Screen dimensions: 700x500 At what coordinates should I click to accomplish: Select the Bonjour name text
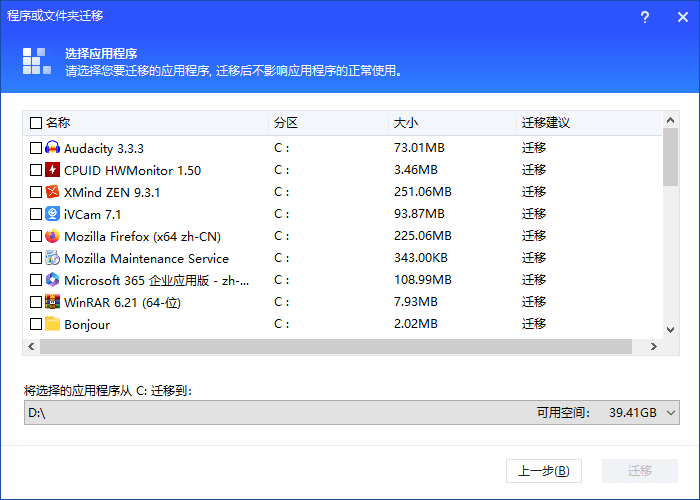(87, 325)
